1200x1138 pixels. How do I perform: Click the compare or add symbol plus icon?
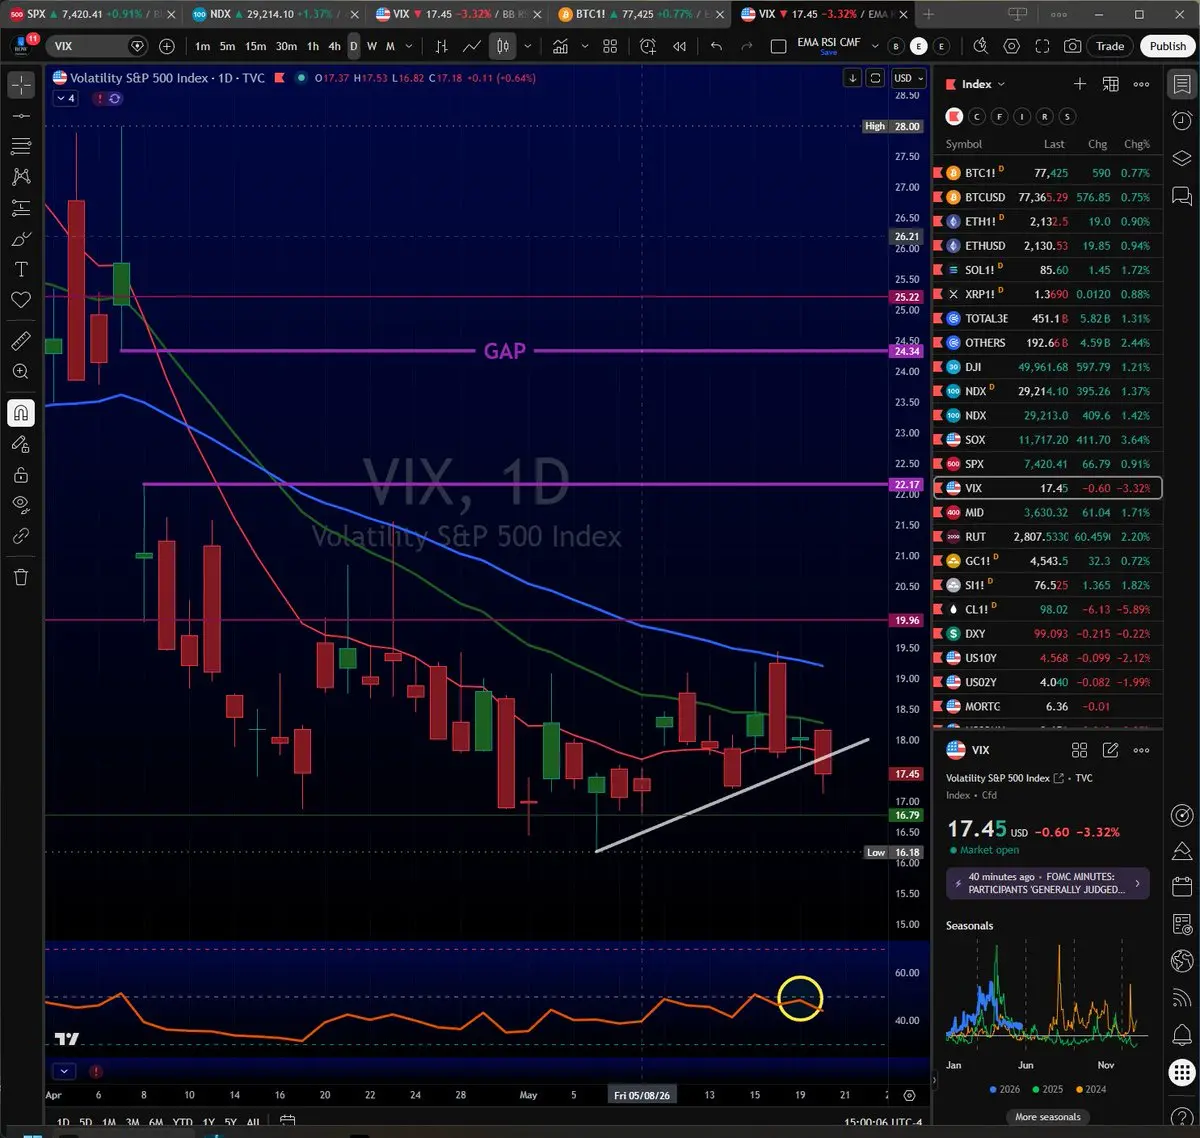coord(166,46)
